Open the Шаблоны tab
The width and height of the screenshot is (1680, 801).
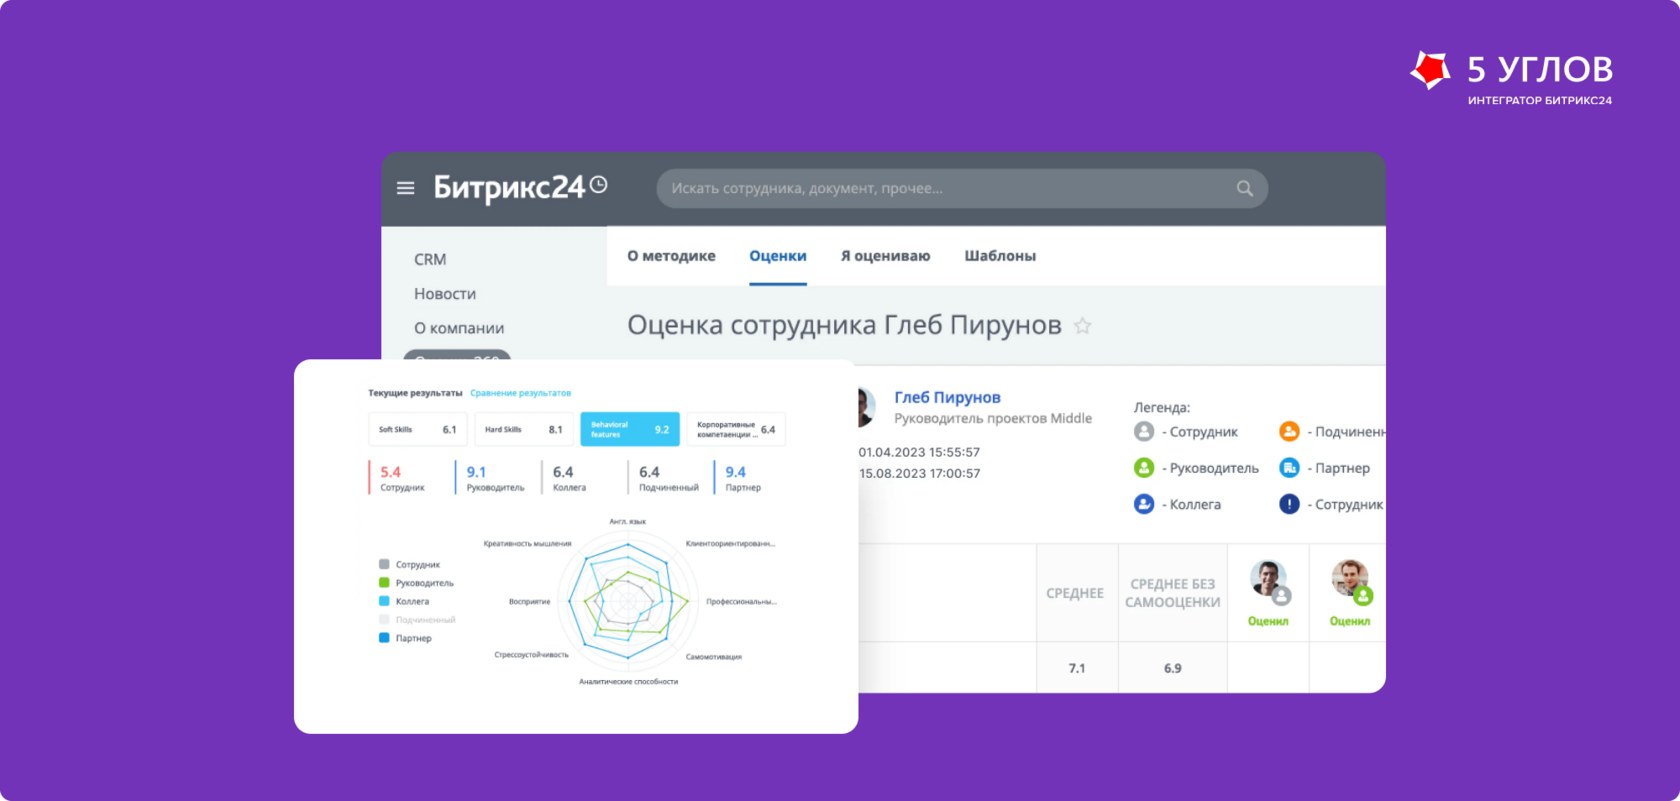(1000, 256)
